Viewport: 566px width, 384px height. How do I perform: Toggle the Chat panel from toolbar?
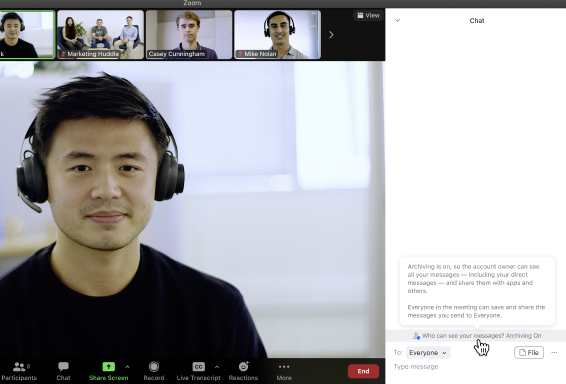pos(63,371)
